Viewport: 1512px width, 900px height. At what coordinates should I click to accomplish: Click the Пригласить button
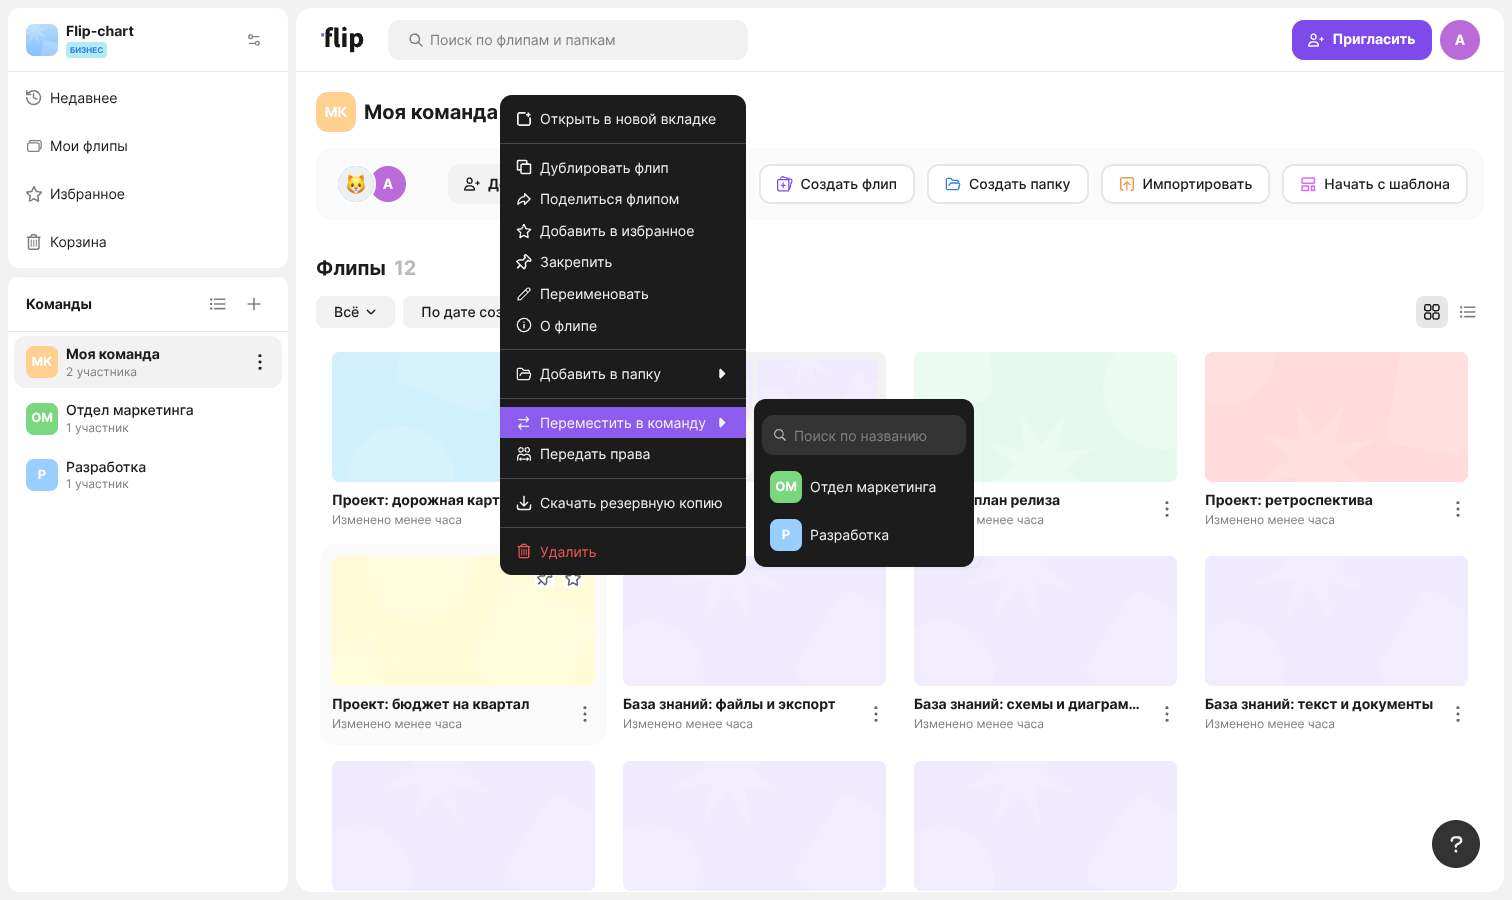click(1362, 40)
